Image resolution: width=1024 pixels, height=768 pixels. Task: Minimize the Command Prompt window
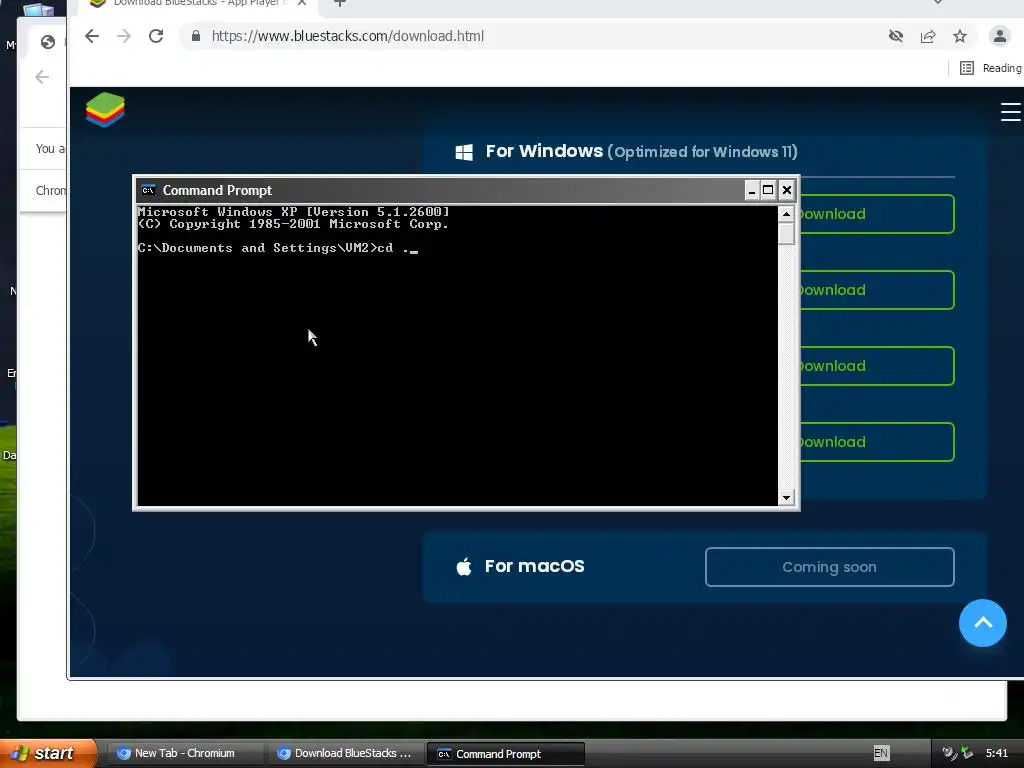click(x=752, y=190)
